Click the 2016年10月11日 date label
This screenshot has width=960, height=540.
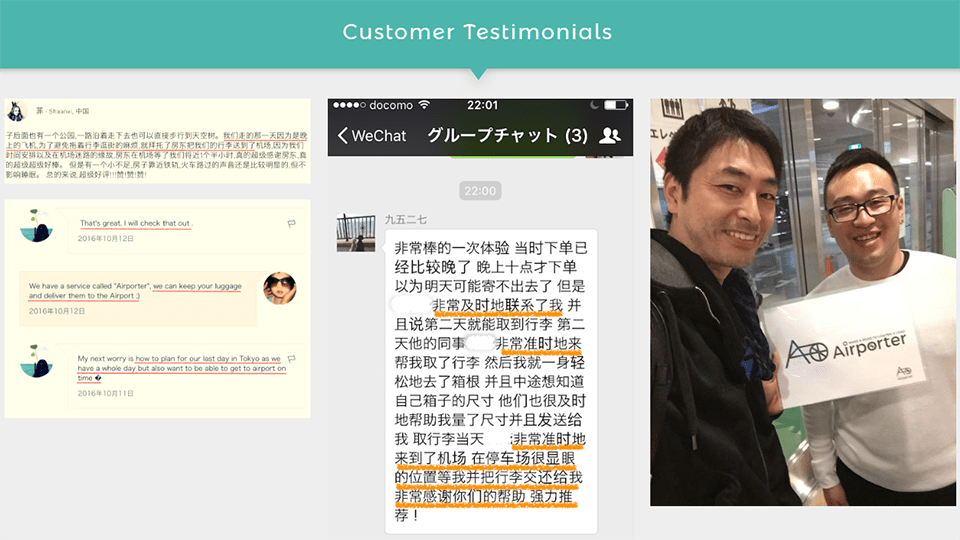(105, 393)
